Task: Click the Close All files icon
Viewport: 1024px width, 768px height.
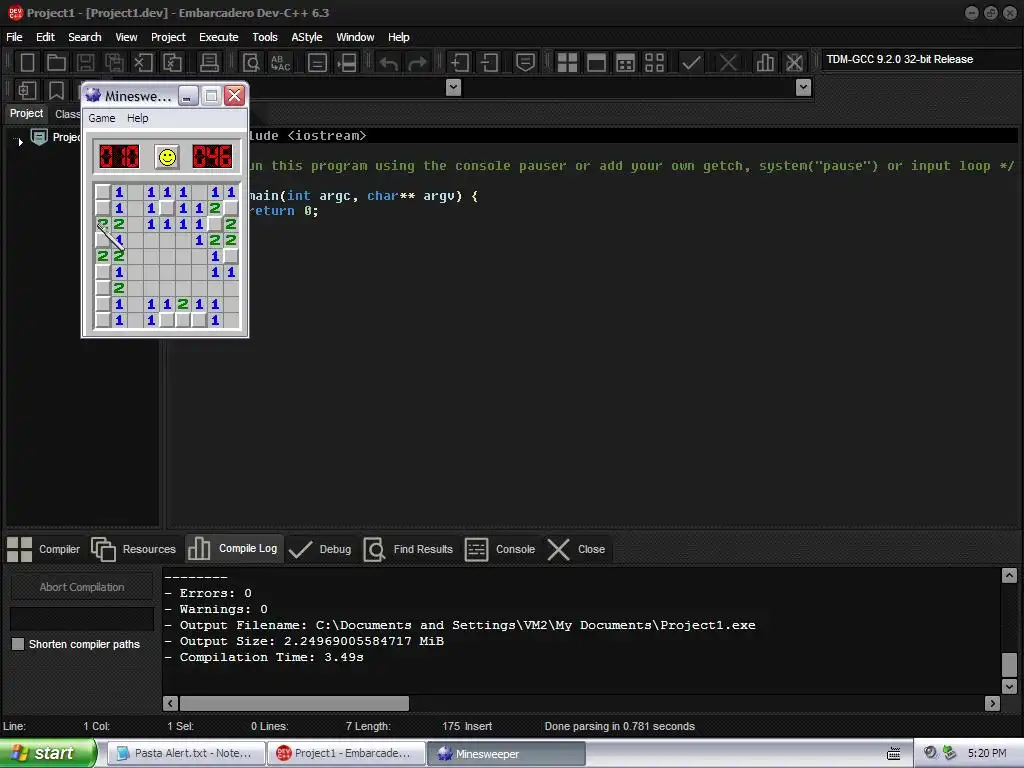Action: (x=172, y=63)
